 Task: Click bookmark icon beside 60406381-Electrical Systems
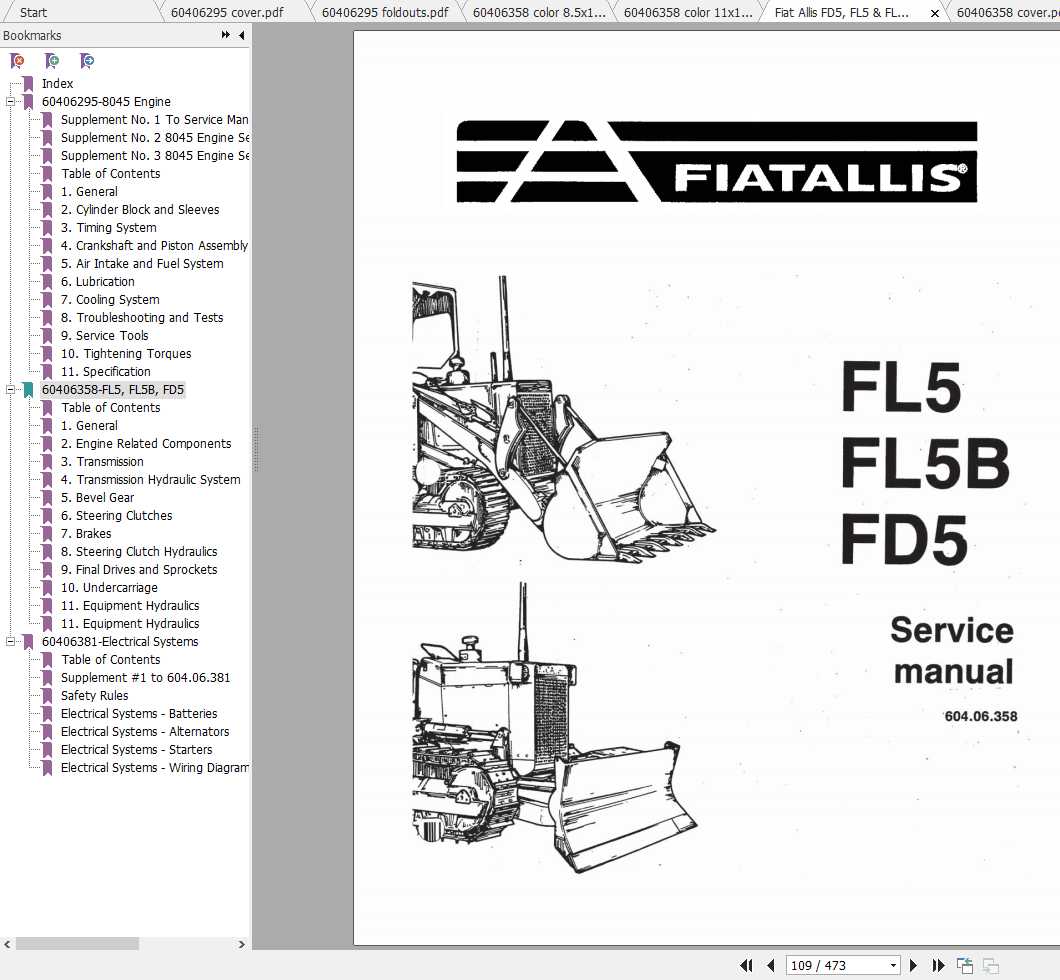point(28,642)
